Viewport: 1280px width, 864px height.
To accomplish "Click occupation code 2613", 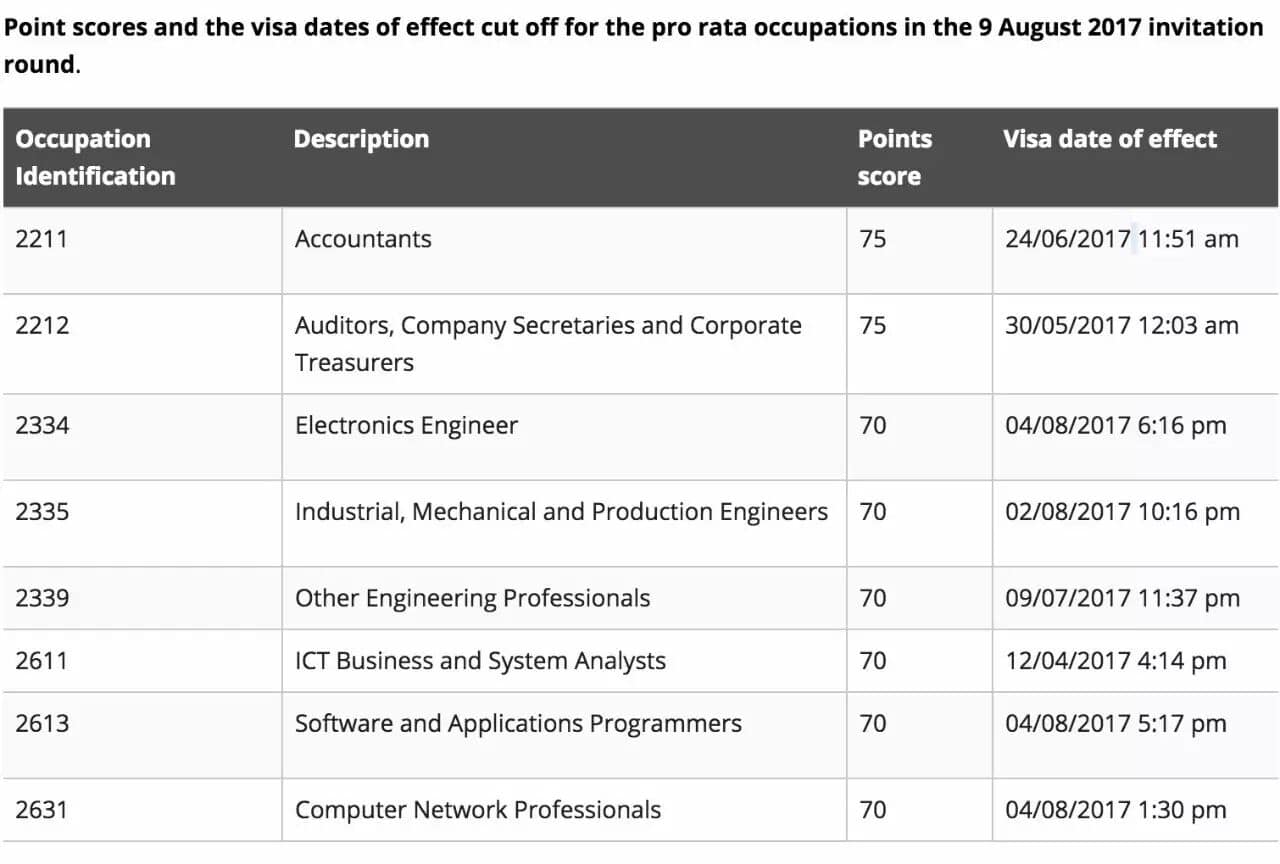I will pyautogui.click(x=42, y=723).
